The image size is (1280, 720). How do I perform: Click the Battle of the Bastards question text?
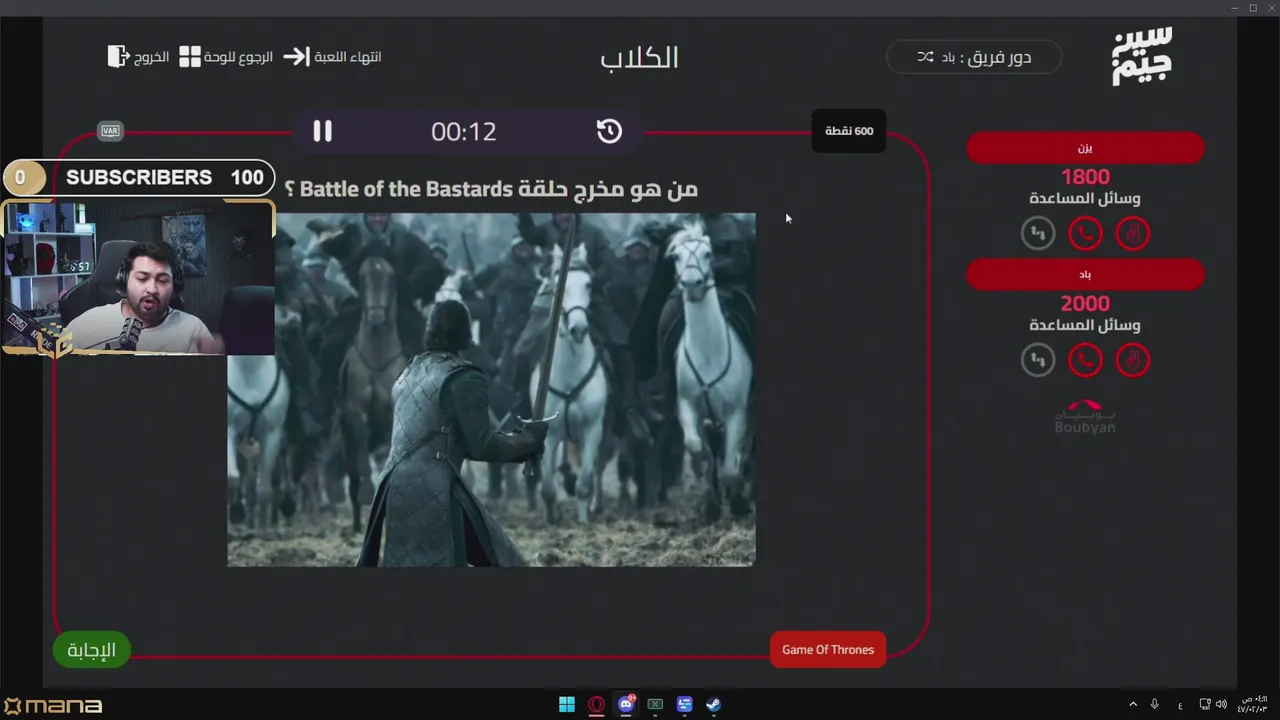(x=491, y=189)
